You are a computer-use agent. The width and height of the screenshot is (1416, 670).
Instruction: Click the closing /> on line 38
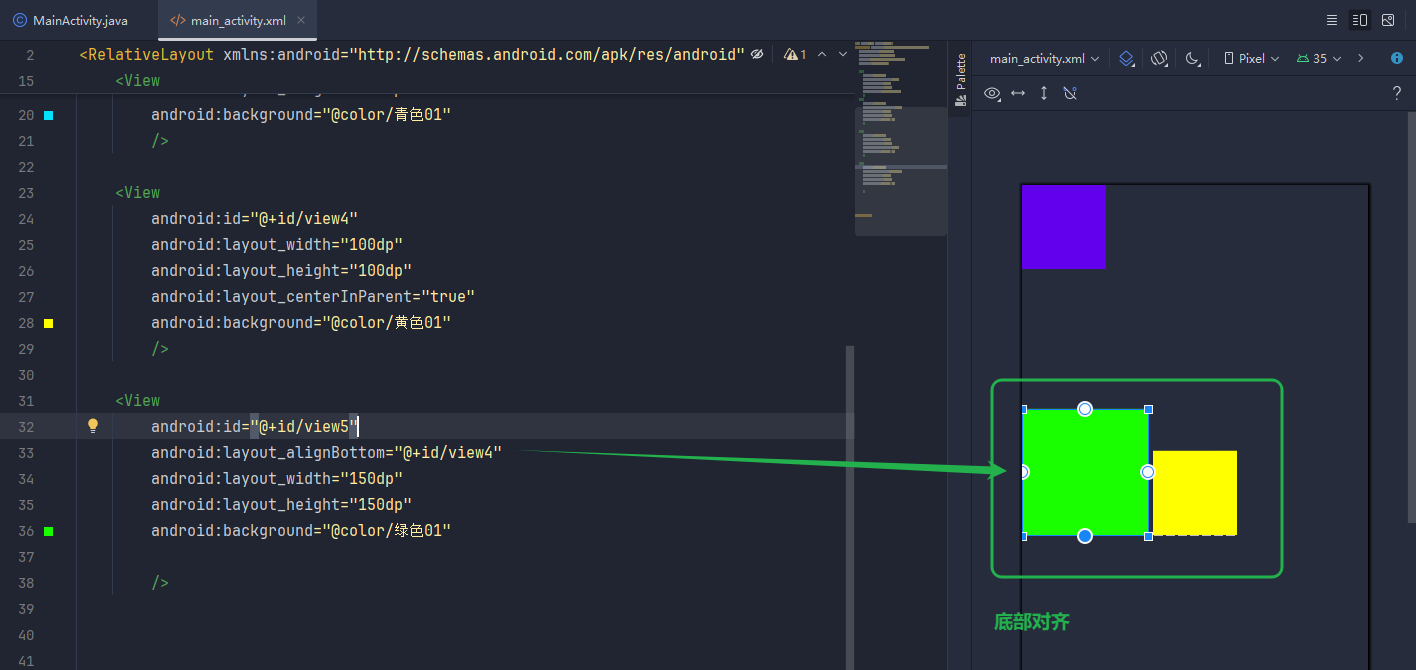[159, 582]
